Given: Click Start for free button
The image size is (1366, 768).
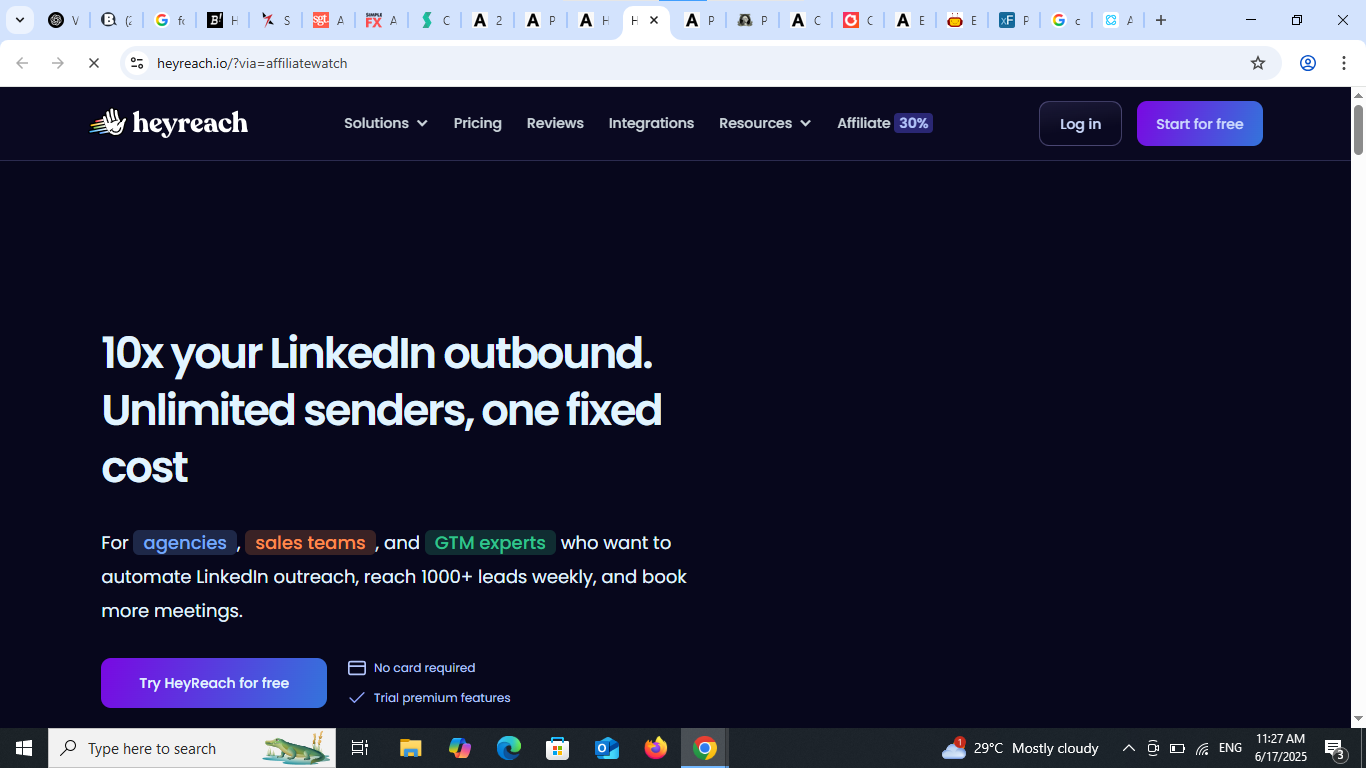Looking at the screenshot, I should click(1199, 124).
